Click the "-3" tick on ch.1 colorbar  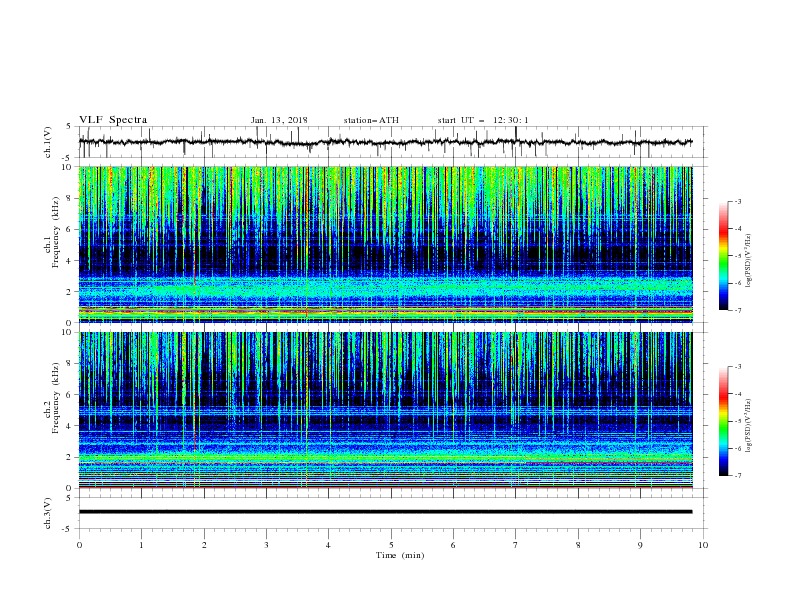point(737,201)
